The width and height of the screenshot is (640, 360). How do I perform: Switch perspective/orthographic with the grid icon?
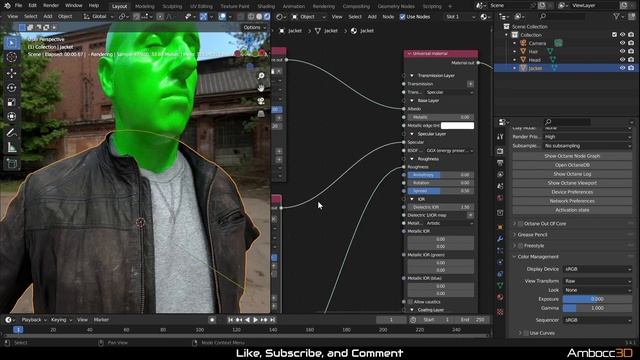(x=261, y=113)
